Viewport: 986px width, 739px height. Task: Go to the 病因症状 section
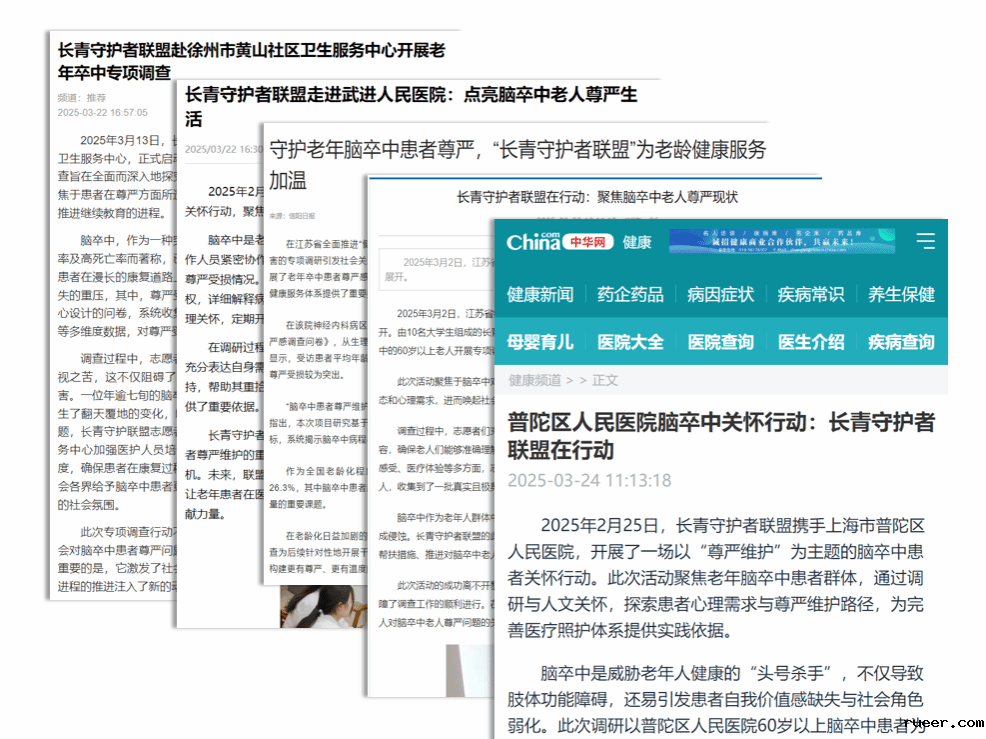pyautogui.click(x=720, y=294)
